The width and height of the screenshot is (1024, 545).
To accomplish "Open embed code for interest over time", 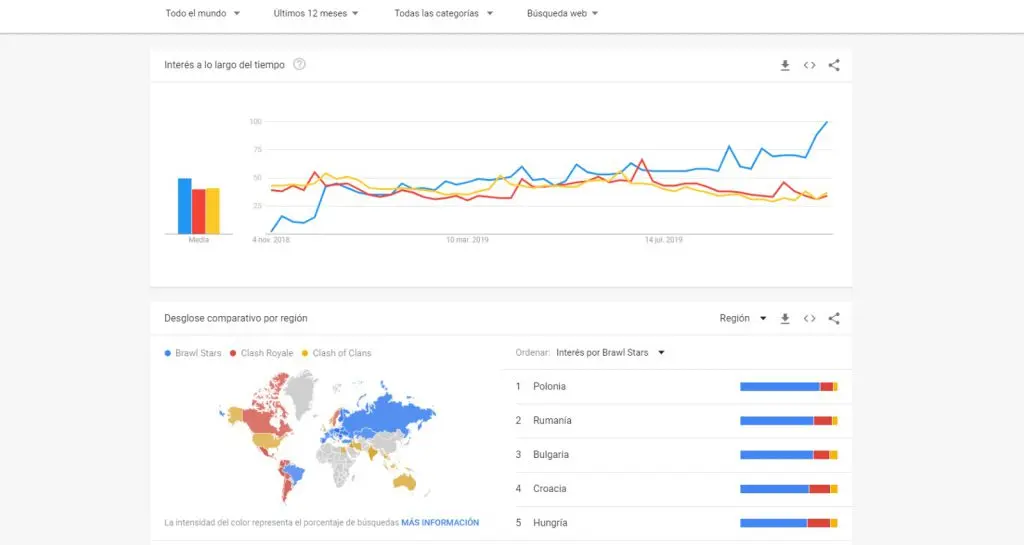I will (810, 65).
